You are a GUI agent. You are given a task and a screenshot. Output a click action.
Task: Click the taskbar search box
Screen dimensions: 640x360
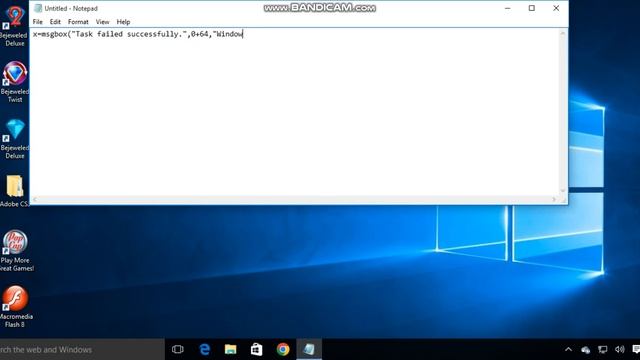click(x=82, y=349)
